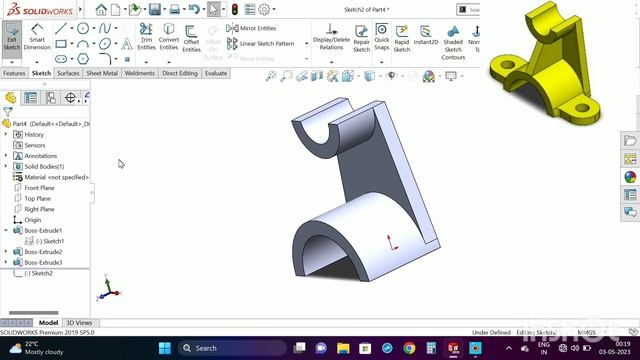Switch to the Evaluate tab
The height and width of the screenshot is (360, 640).
[216, 73]
